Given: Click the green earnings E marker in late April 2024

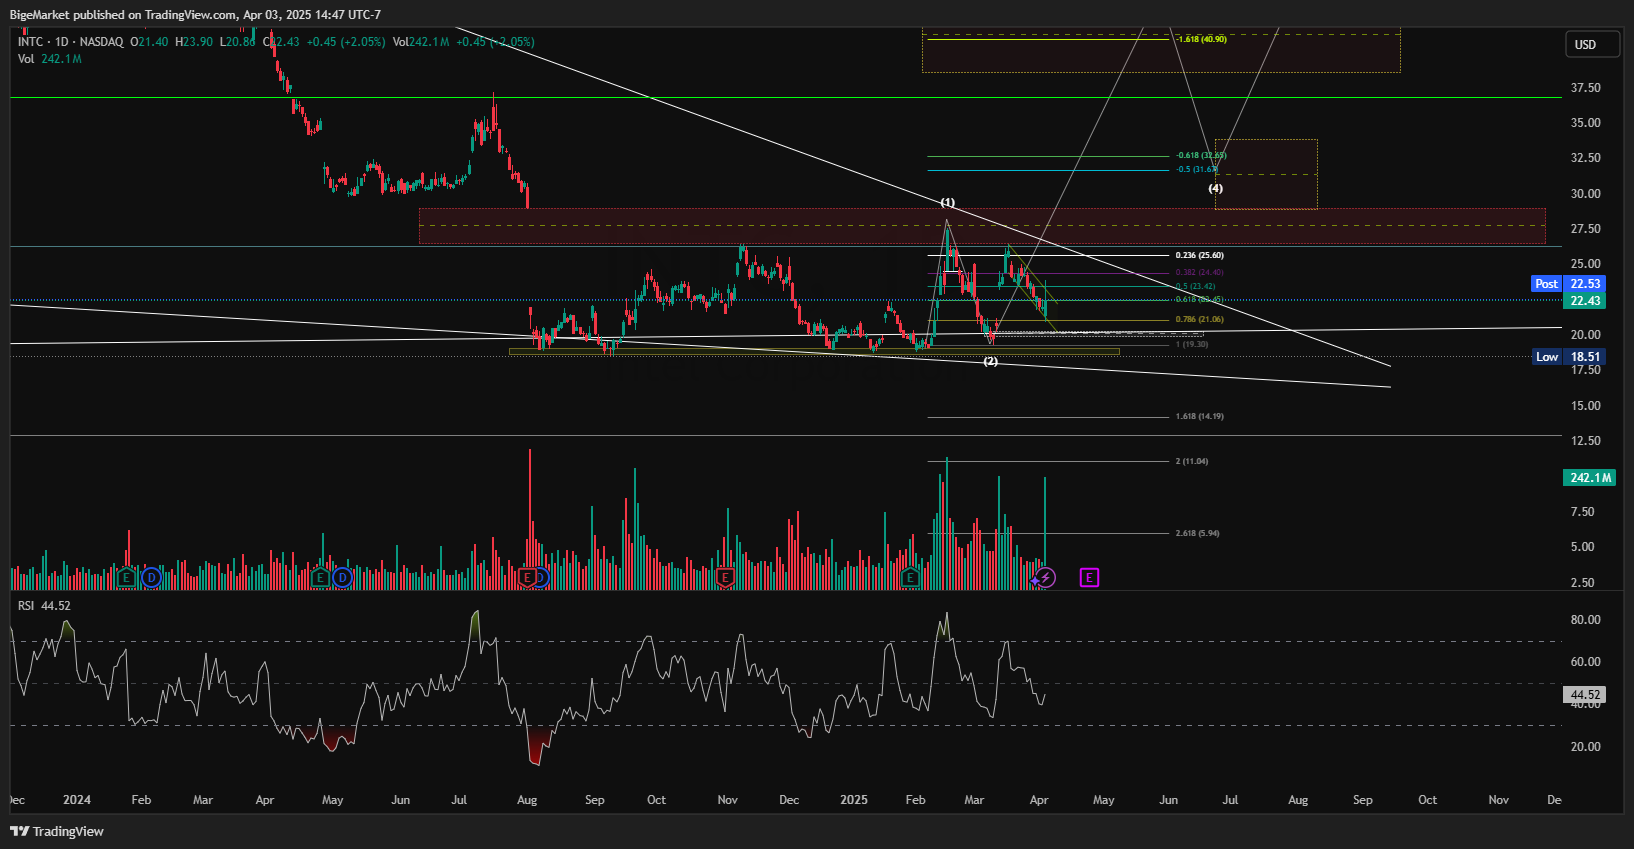Looking at the screenshot, I should click(x=320, y=577).
